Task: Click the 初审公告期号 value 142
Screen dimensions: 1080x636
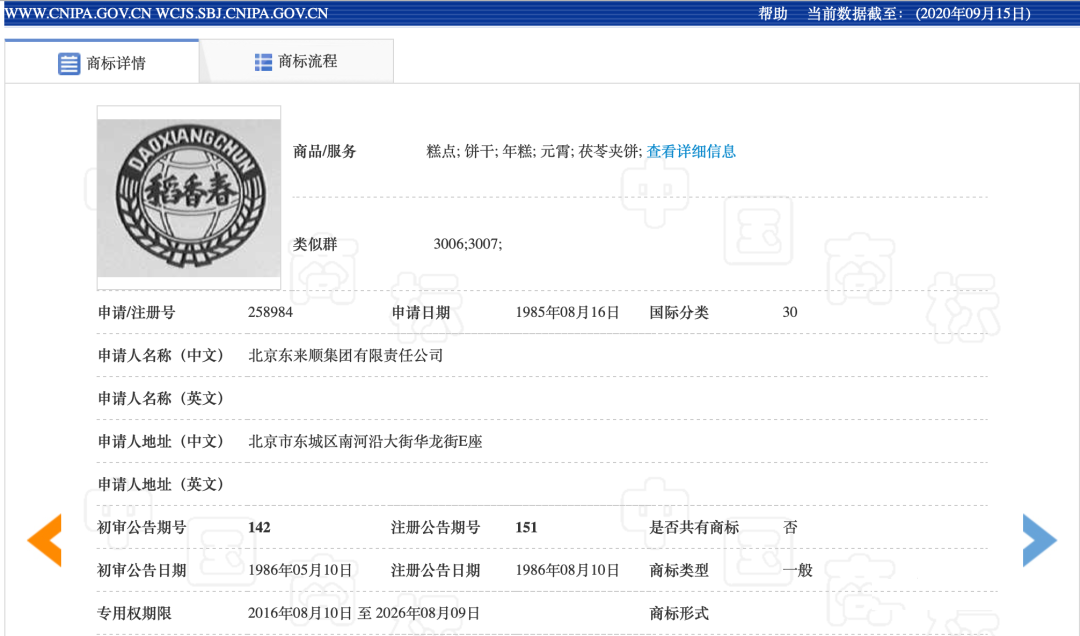Action: tap(259, 528)
